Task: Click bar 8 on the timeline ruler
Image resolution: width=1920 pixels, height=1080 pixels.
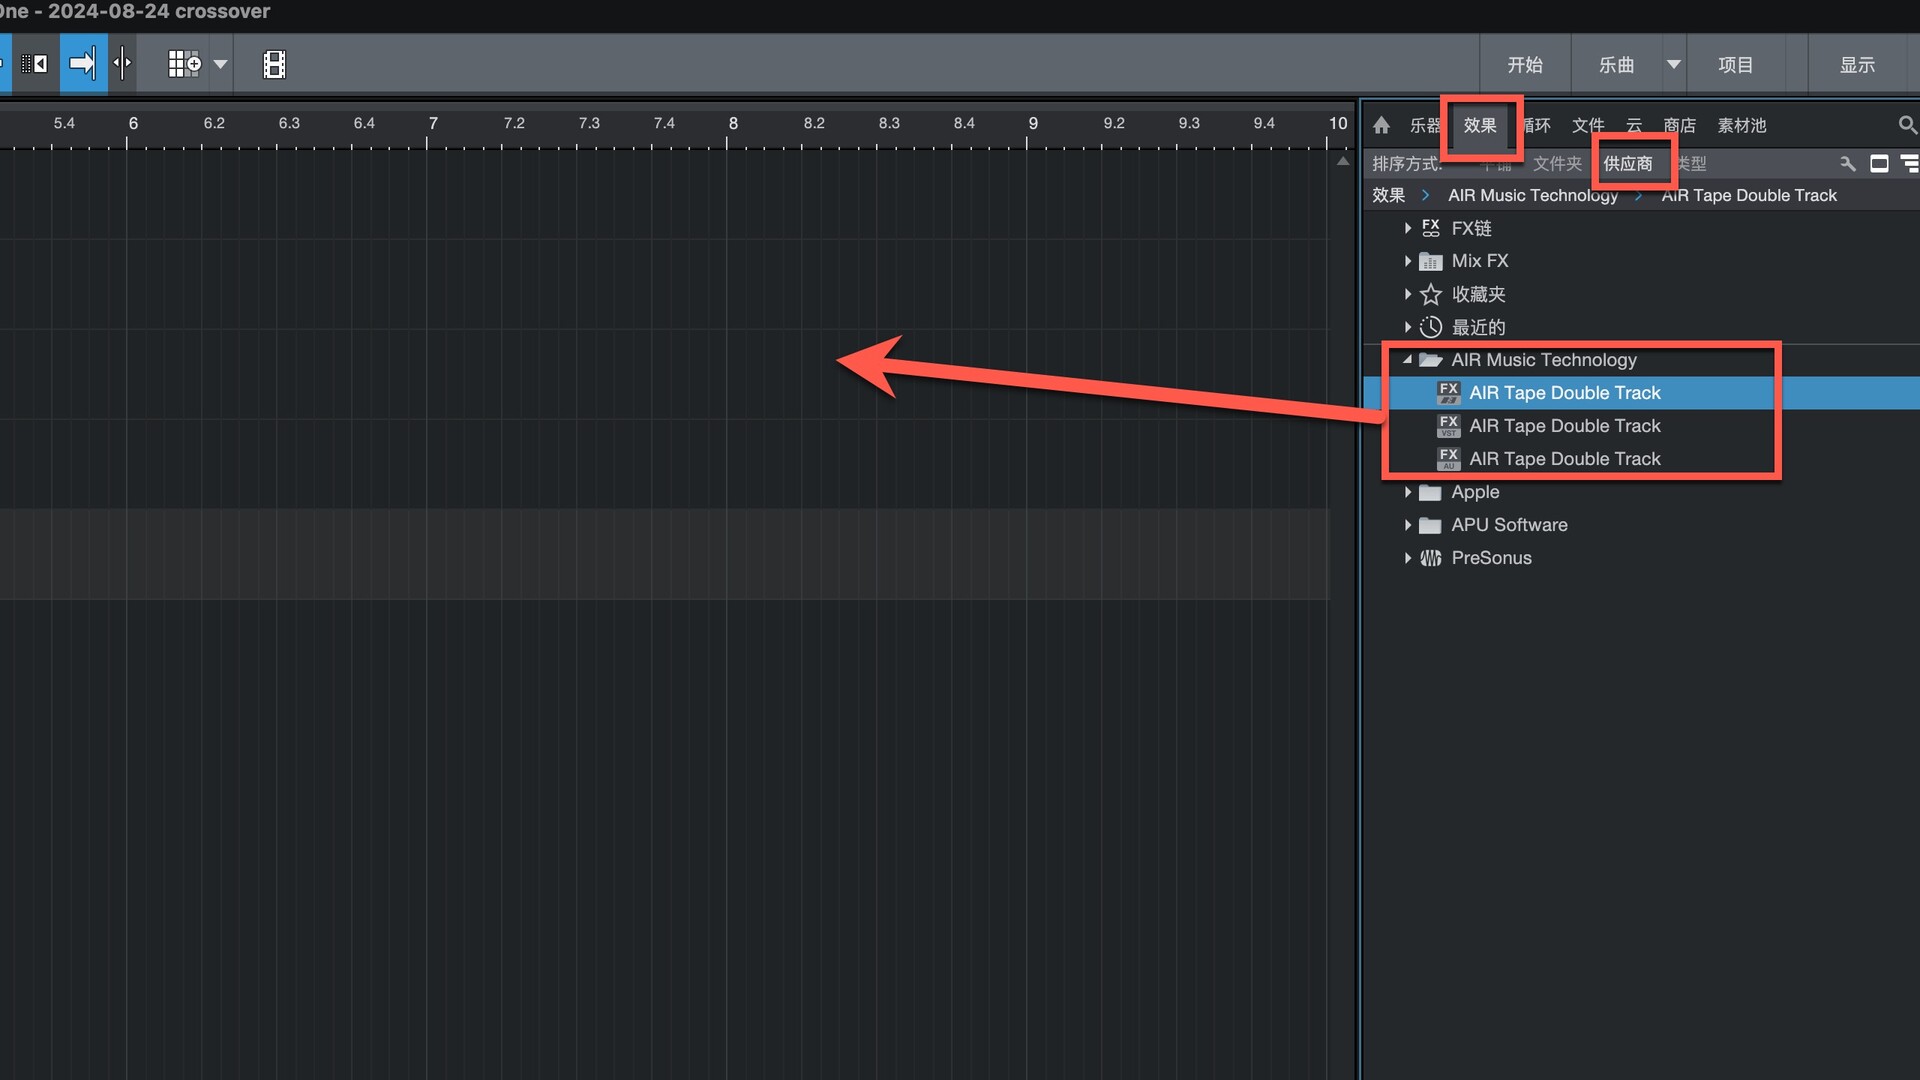Action: pos(733,124)
